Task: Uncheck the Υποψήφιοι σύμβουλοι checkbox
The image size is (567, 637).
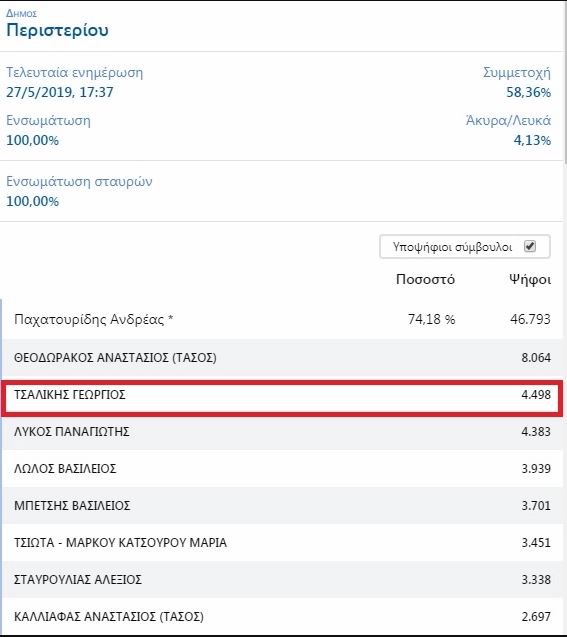Action: pyautogui.click(x=530, y=246)
